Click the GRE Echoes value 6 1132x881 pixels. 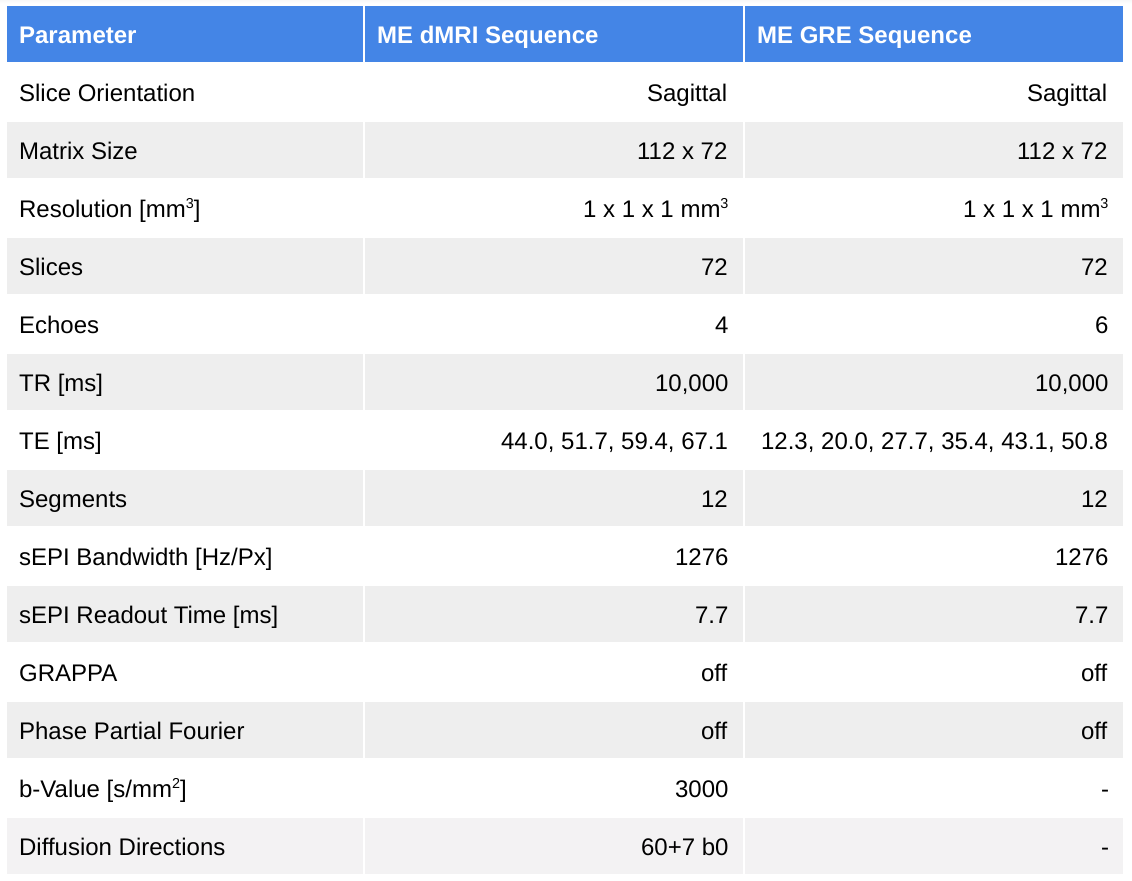pyautogui.click(x=1101, y=325)
